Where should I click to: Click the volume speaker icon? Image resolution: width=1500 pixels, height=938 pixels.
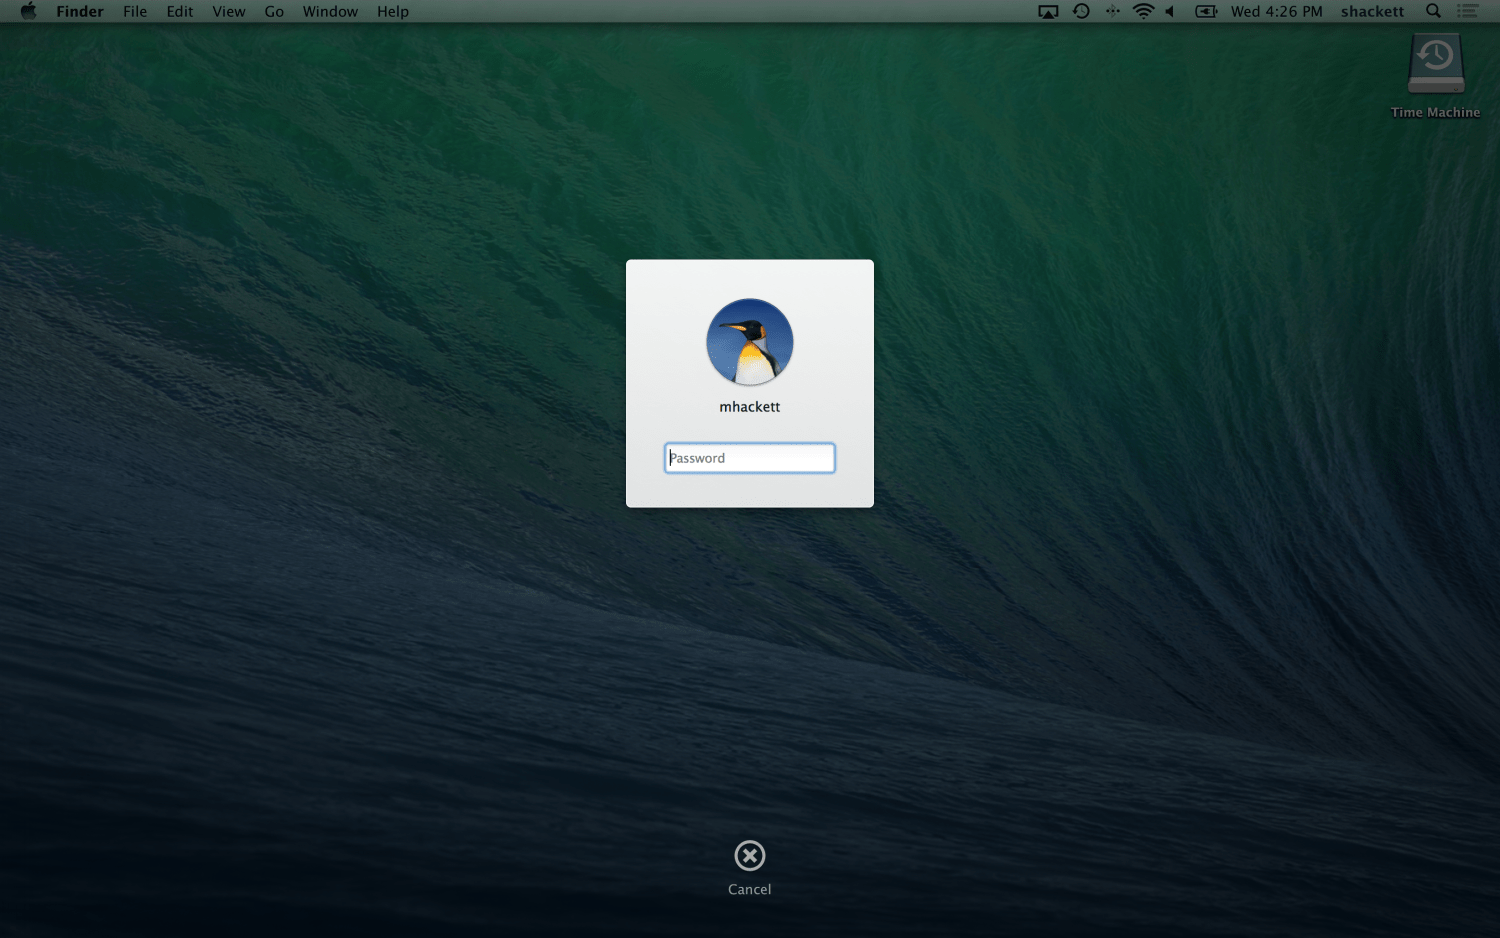click(x=1170, y=12)
